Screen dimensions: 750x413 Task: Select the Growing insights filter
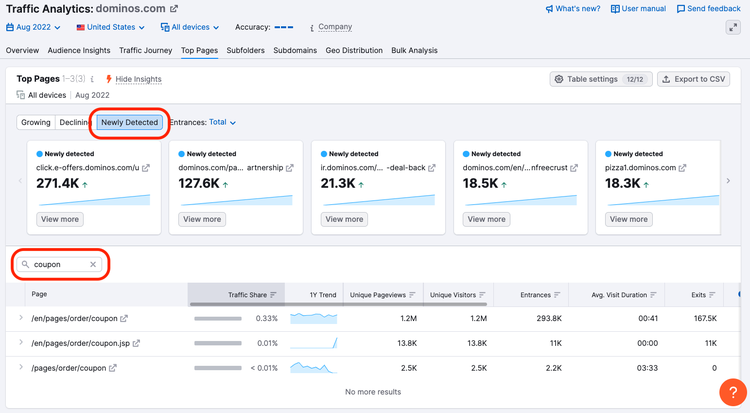(35, 123)
